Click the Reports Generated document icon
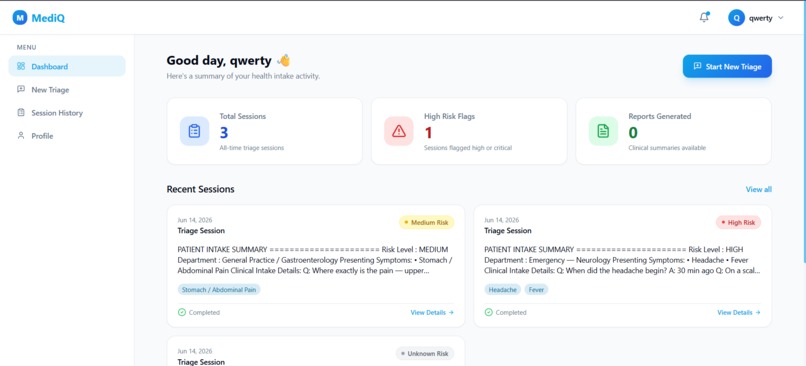 (x=603, y=131)
